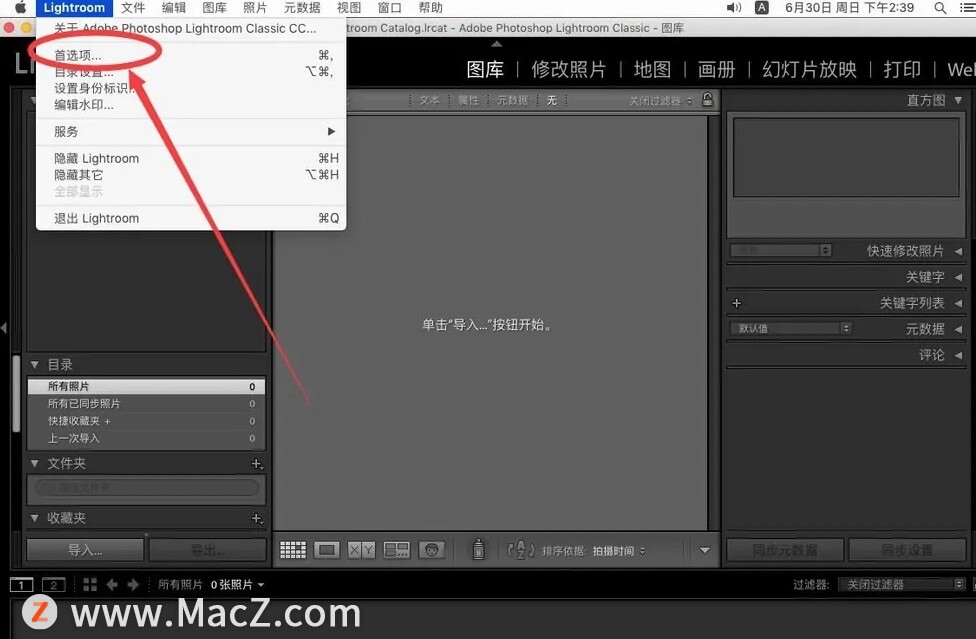
Task: Collapse the 目录 panel
Action: pyautogui.click(x=35, y=365)
